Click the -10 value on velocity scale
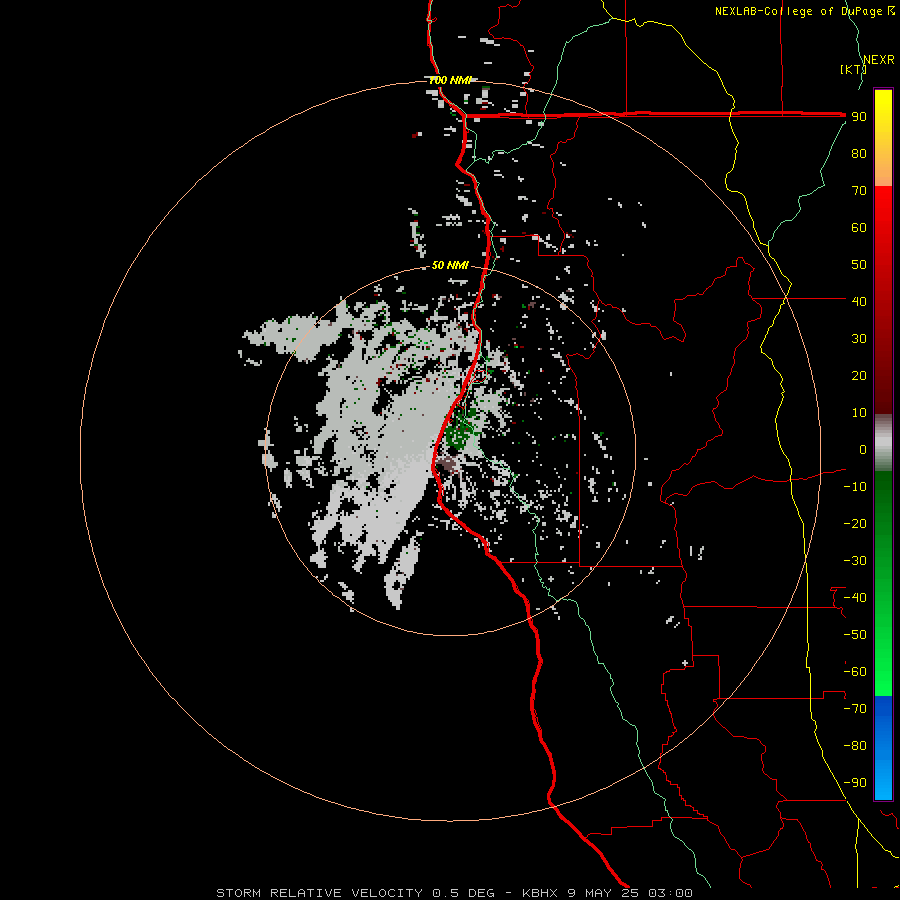 click(855, 487)
